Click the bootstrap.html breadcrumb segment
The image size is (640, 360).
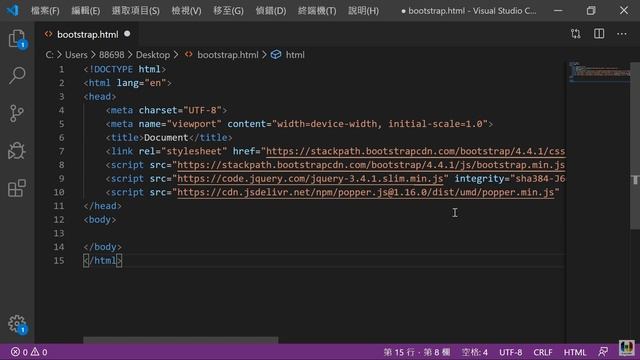pos(228,55)
